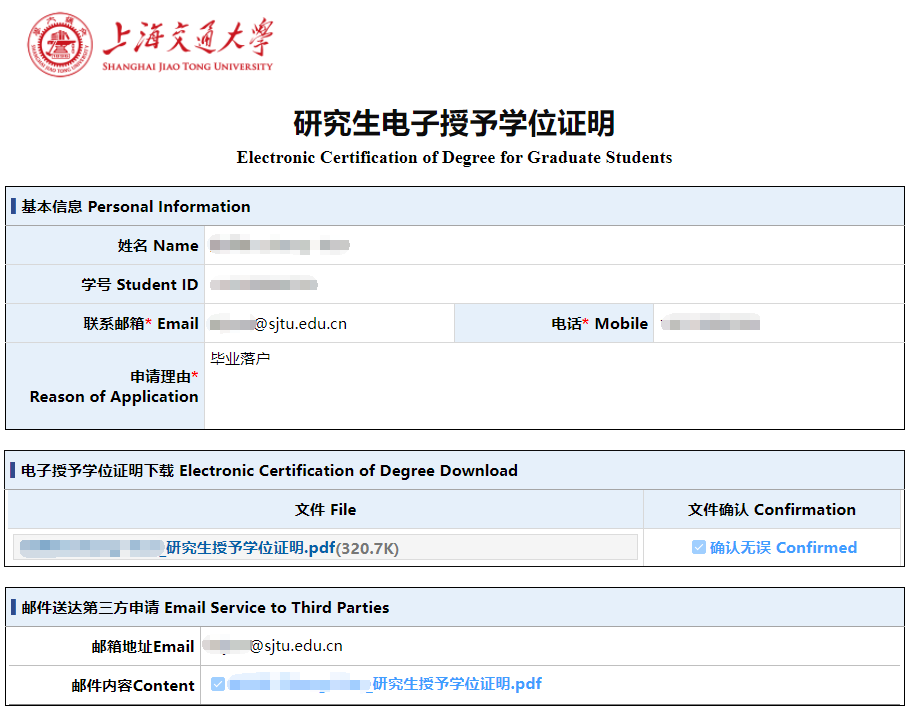Viewport: 914px width, 715px height.
Task: Click the English subtitle Electronic Certification of Degree
Action: click(x=454, y=157)
